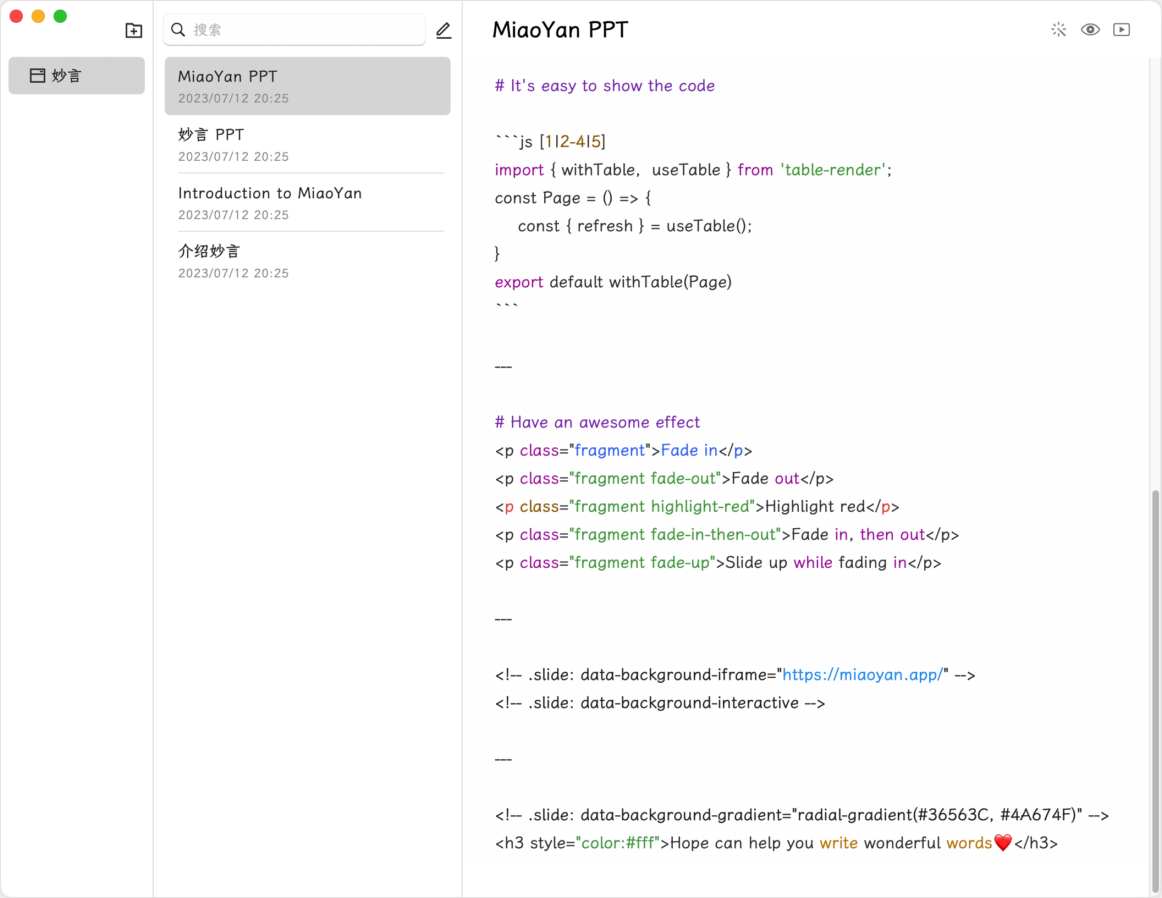Click the radial-gradient comment line

[x=802, y=815]
